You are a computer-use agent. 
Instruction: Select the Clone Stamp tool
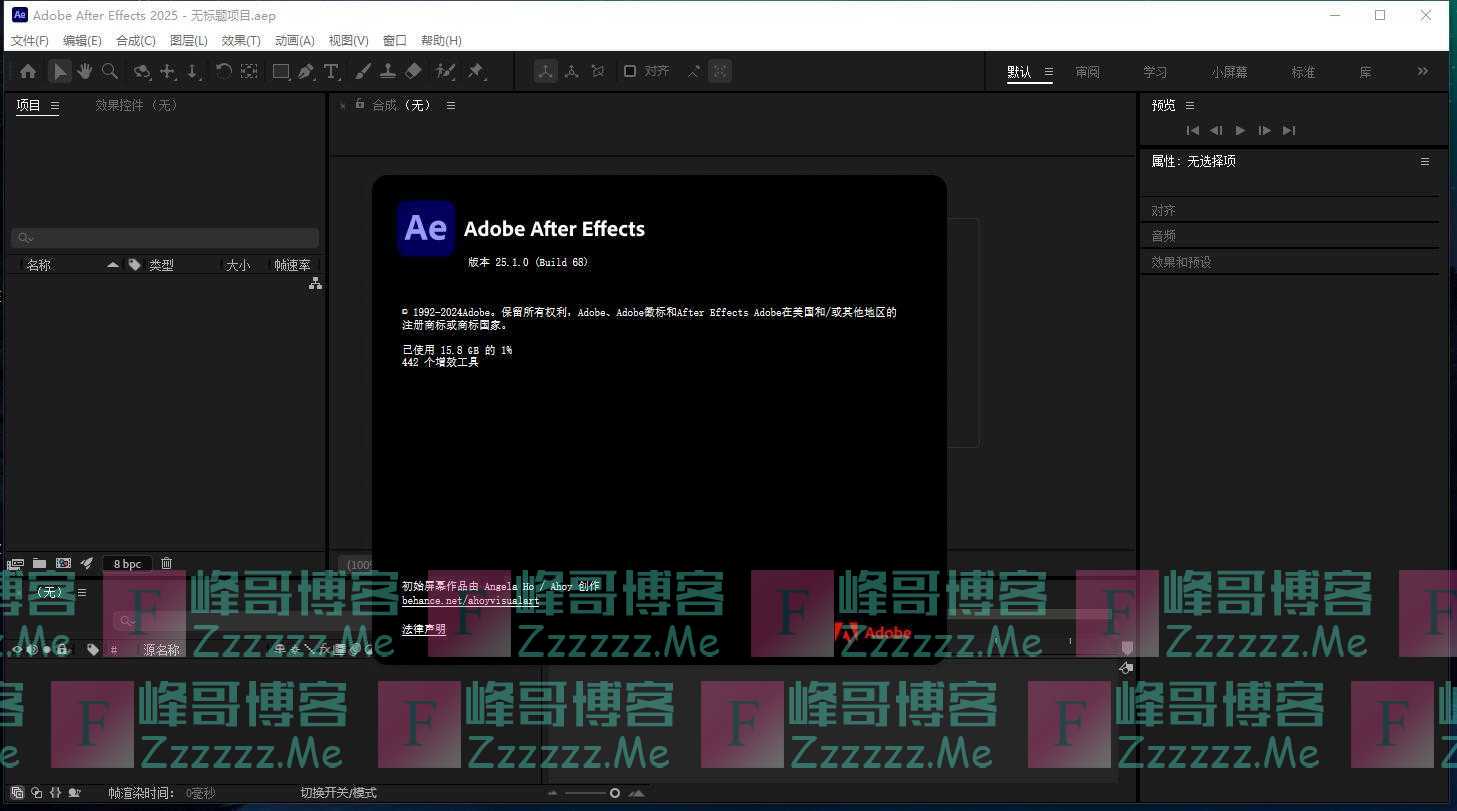click(388, 71)
